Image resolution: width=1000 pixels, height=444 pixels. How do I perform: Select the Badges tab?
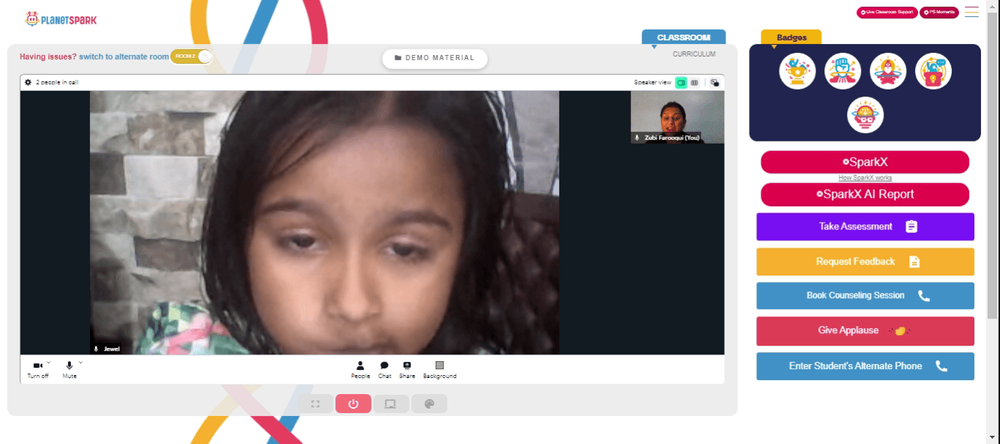(x=791, y=38)
